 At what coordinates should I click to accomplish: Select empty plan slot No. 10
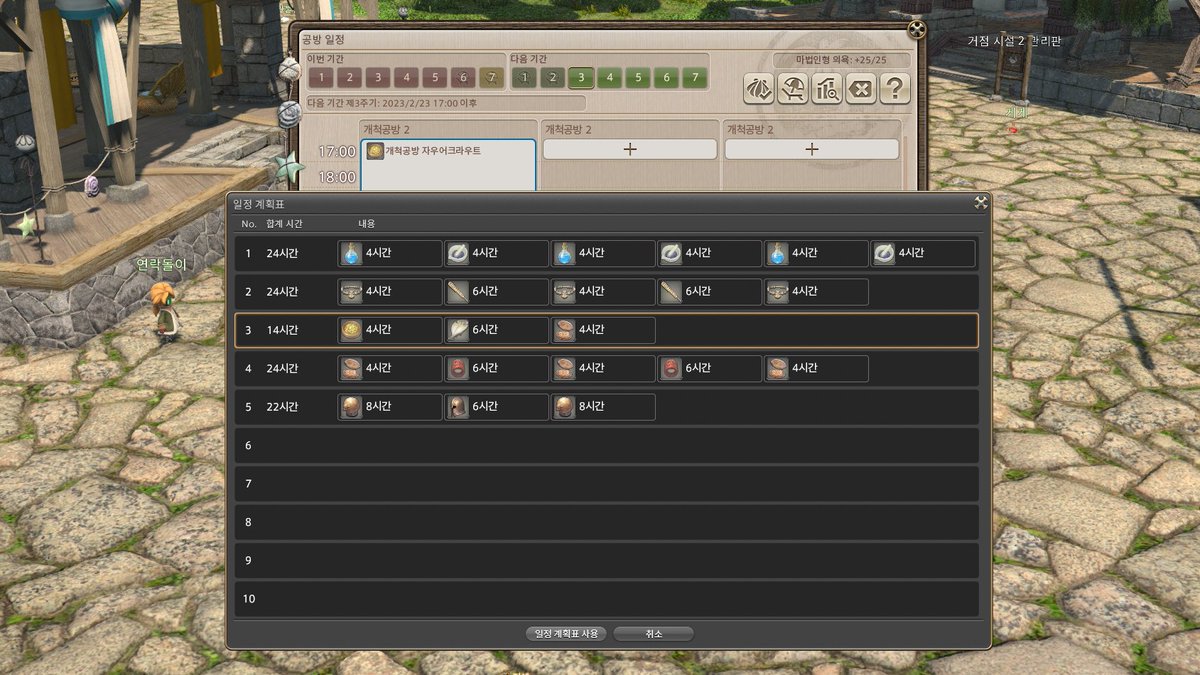pyautogui.click(x=606, y=599)
